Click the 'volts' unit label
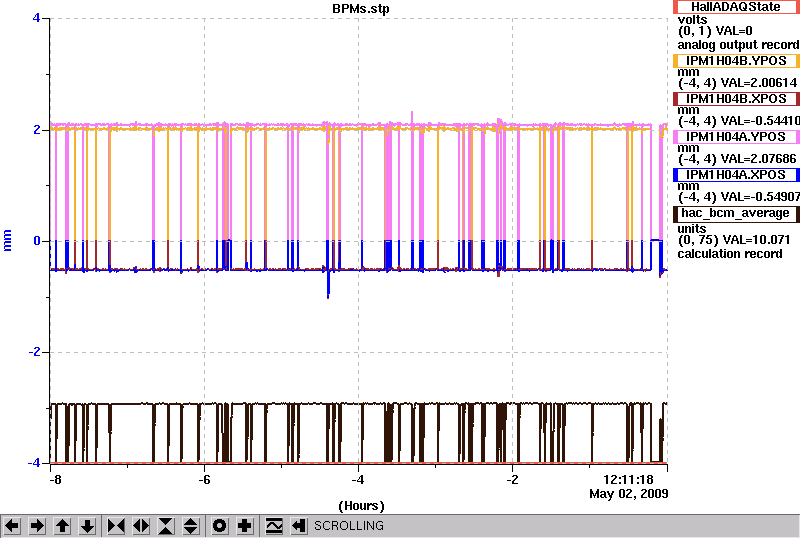The image size is (800, 538). [692, 20]
